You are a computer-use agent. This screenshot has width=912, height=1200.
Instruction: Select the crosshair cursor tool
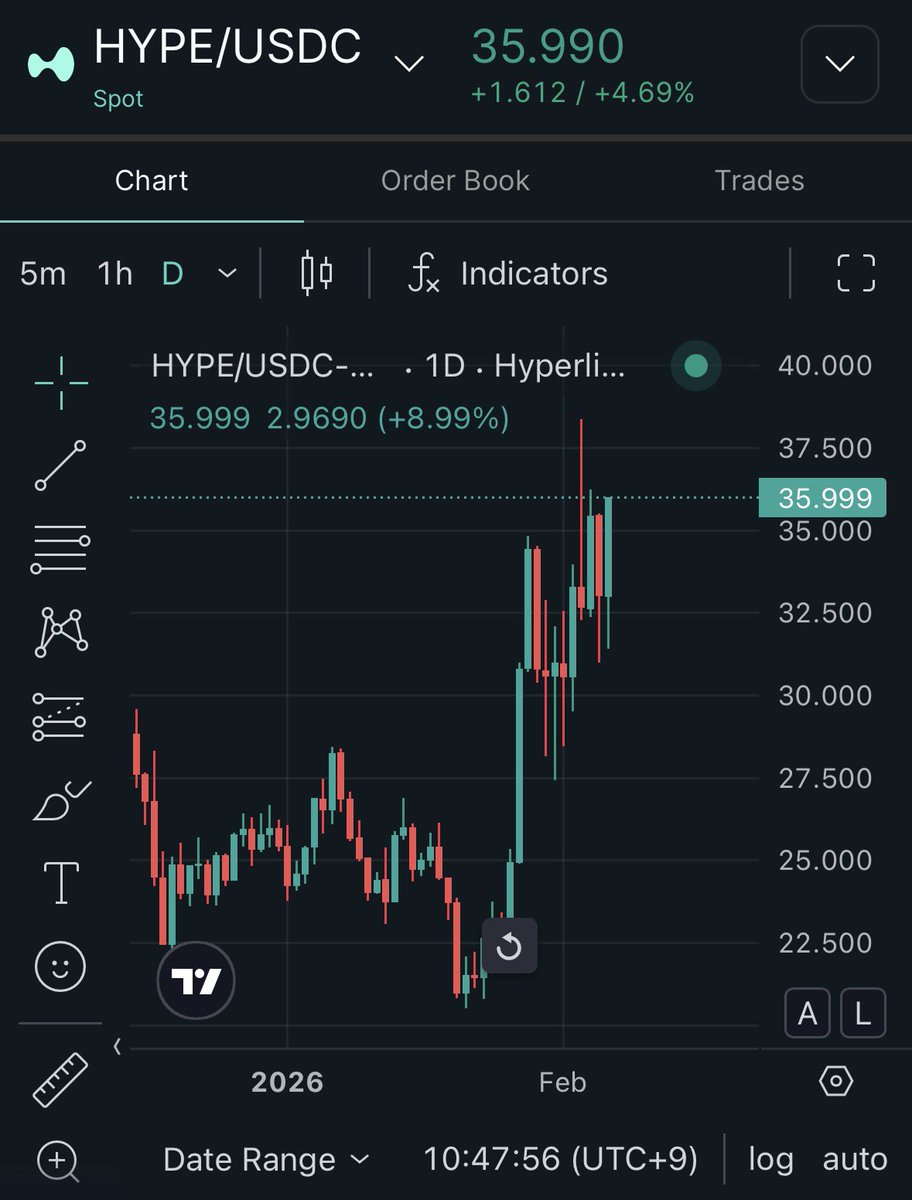(x=61, y=383)
